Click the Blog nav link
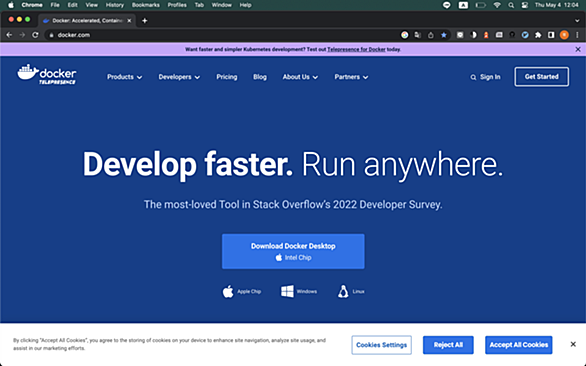 (x=260, y=77)
